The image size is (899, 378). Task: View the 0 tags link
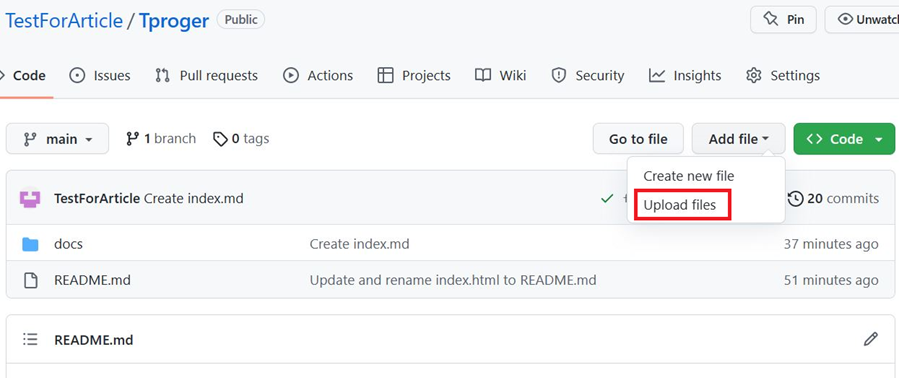click(241, 139)
